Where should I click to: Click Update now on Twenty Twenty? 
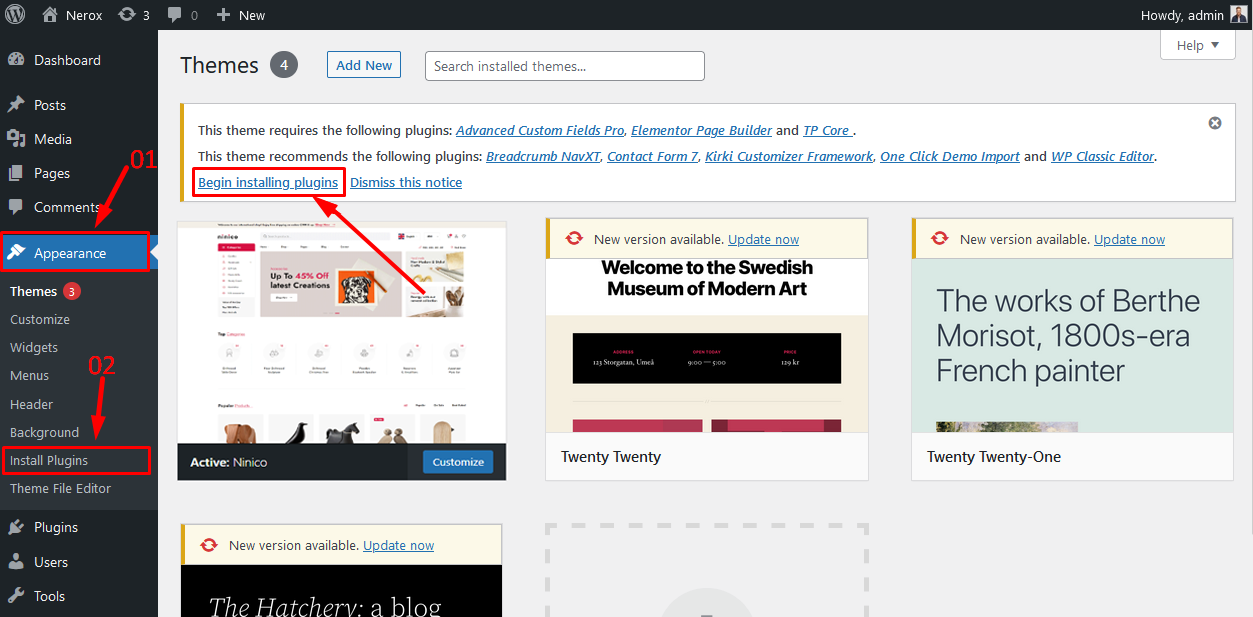click(763, 239)
